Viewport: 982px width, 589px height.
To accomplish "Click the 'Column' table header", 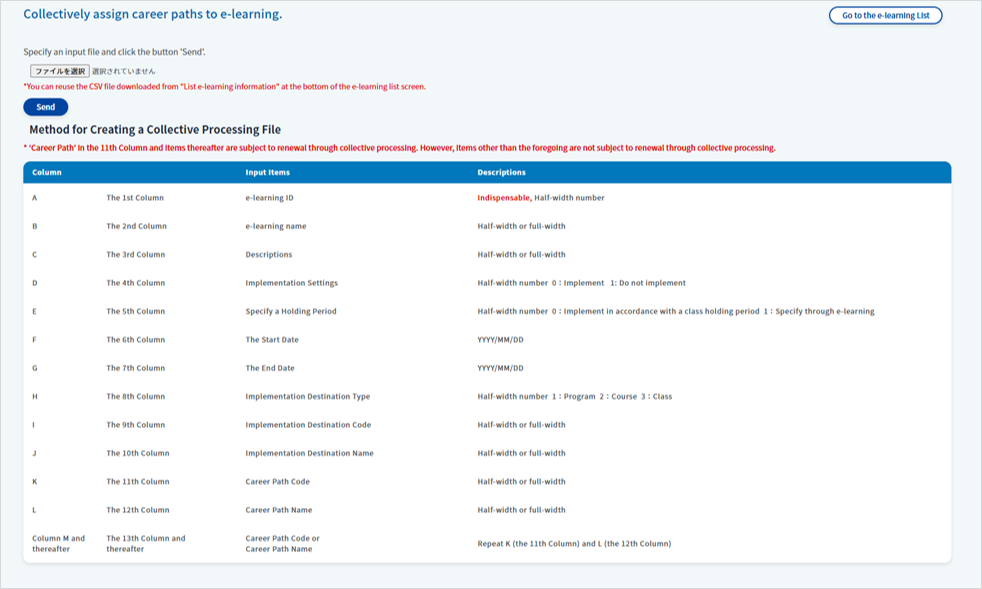I will [x=47, y=172].
